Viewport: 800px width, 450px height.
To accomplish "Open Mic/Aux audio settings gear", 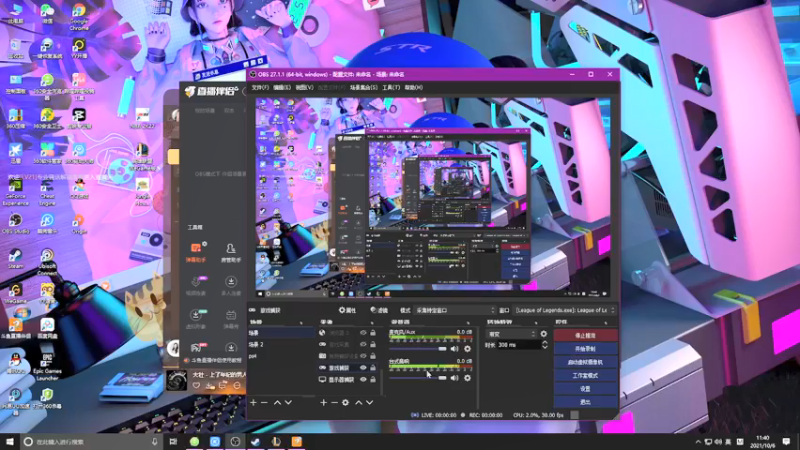I will point(467,349).
